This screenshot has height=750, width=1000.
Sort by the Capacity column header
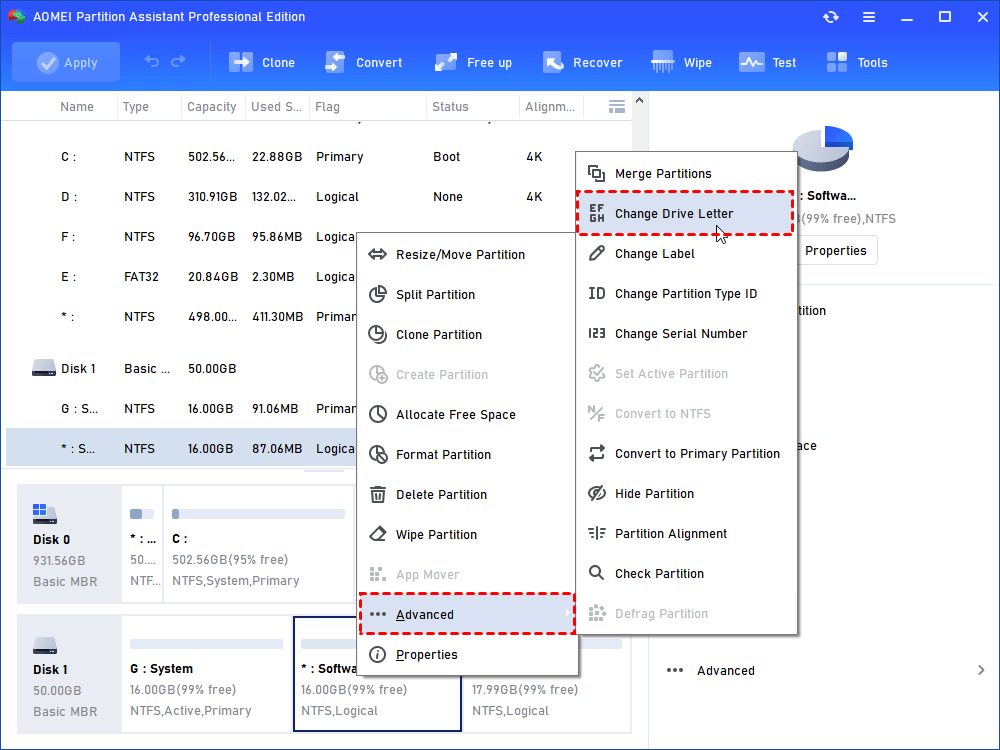(x=212, y=107)
